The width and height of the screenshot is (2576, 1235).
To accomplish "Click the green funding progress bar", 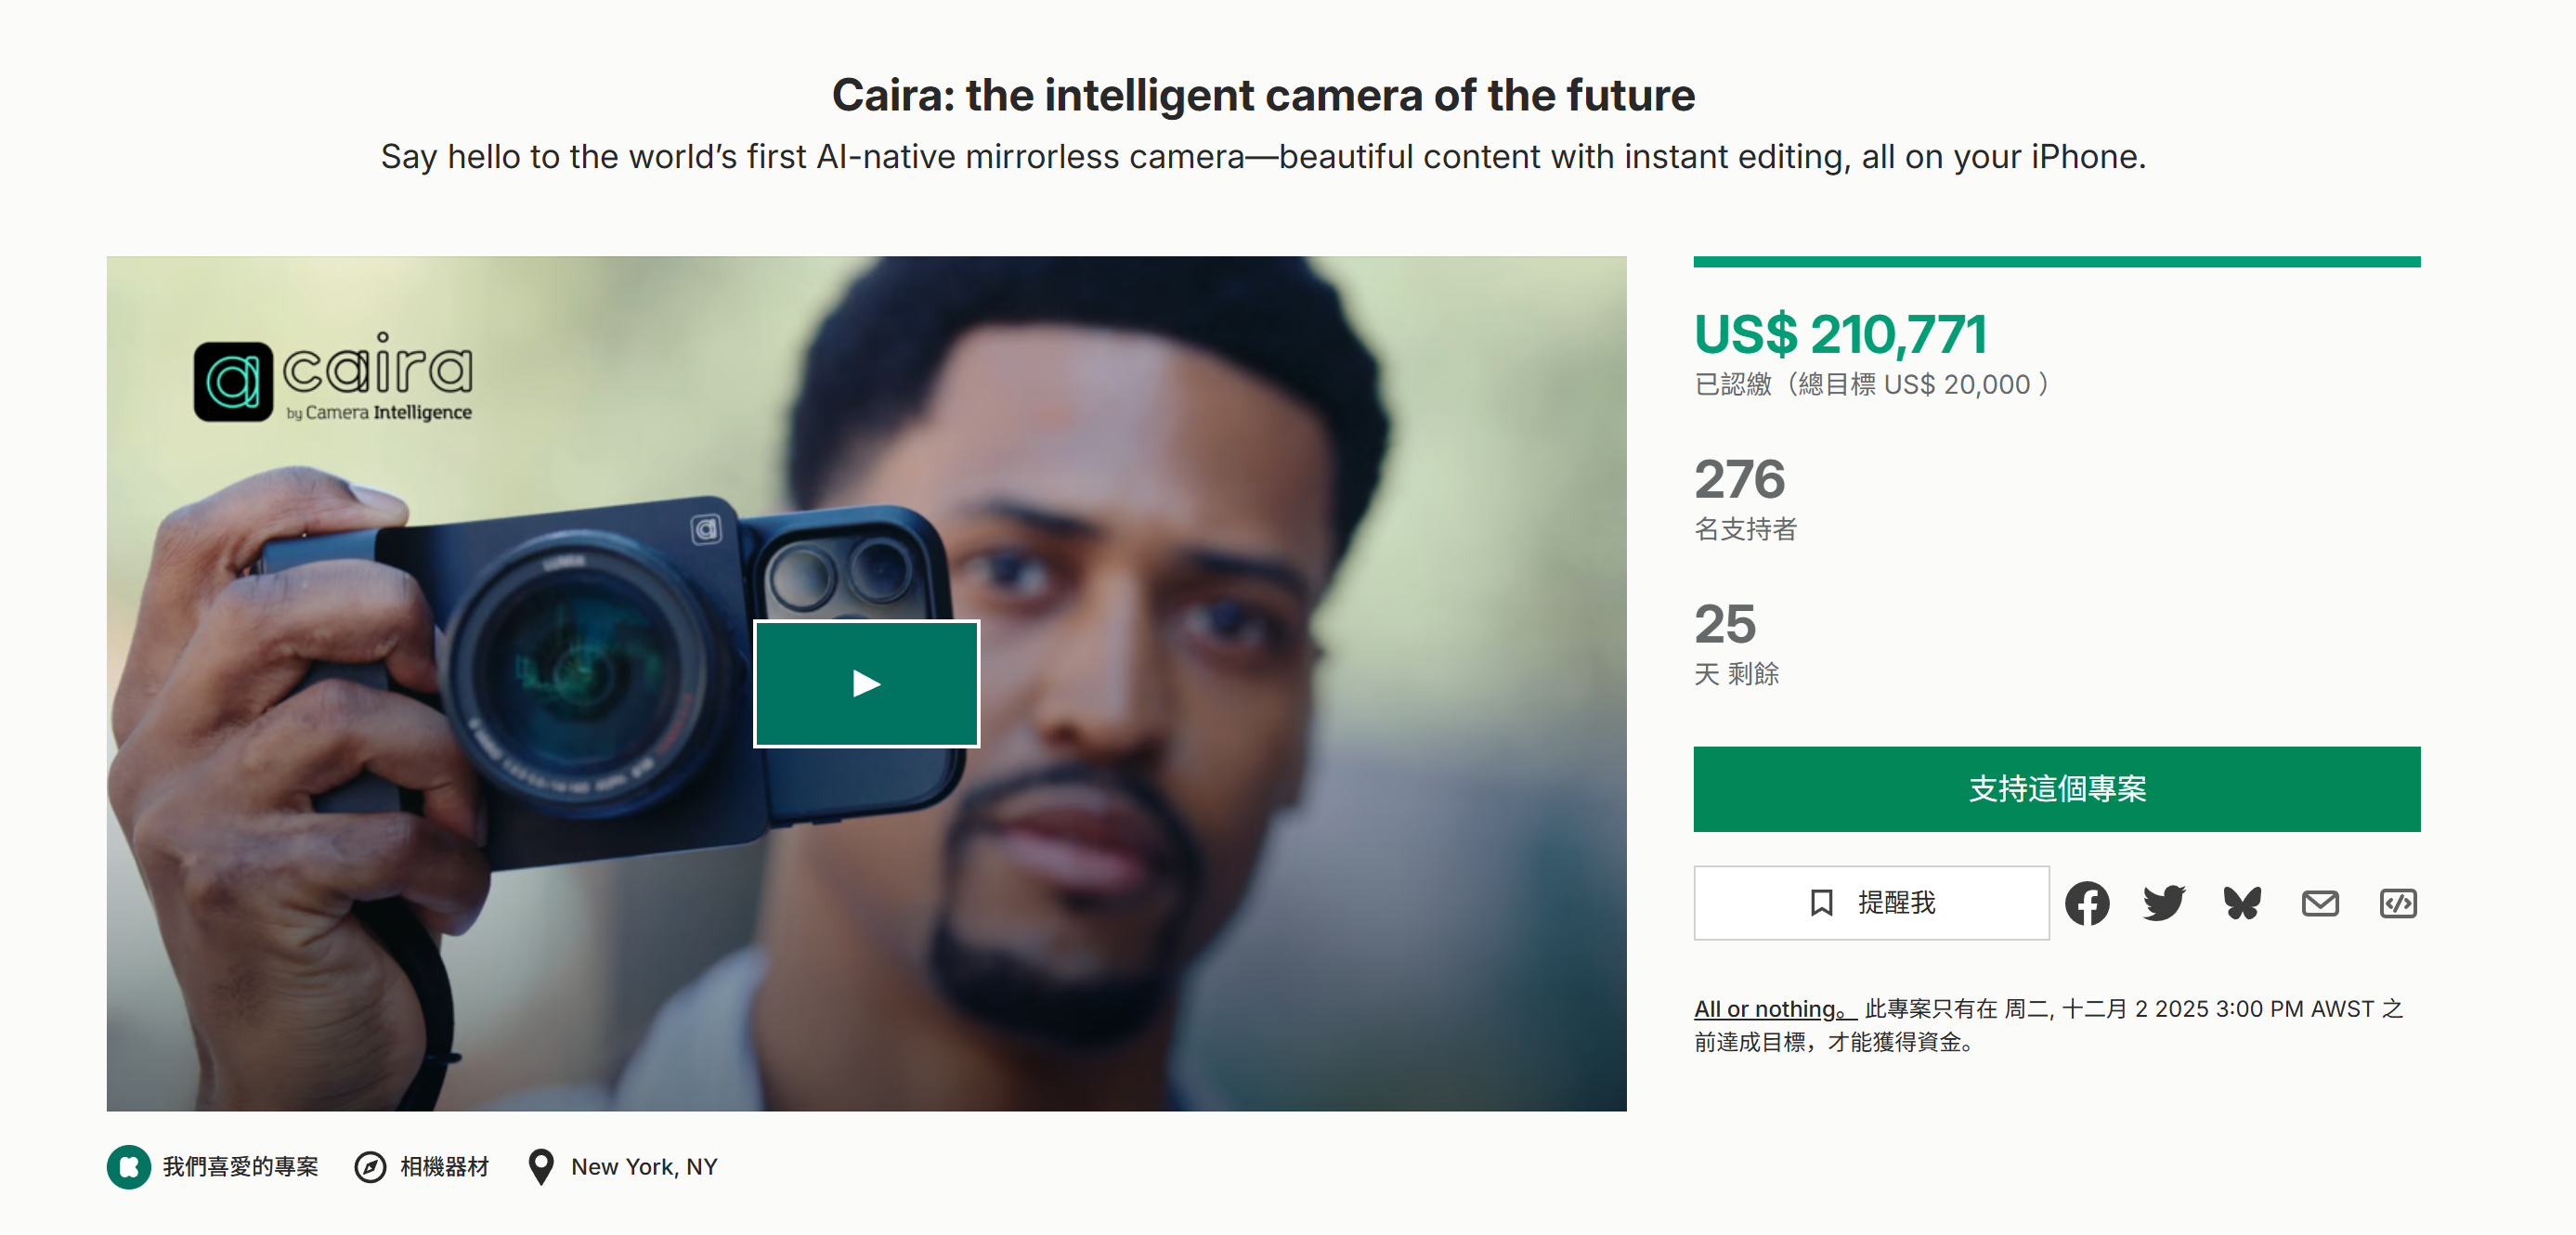I will pos(2056,262).
